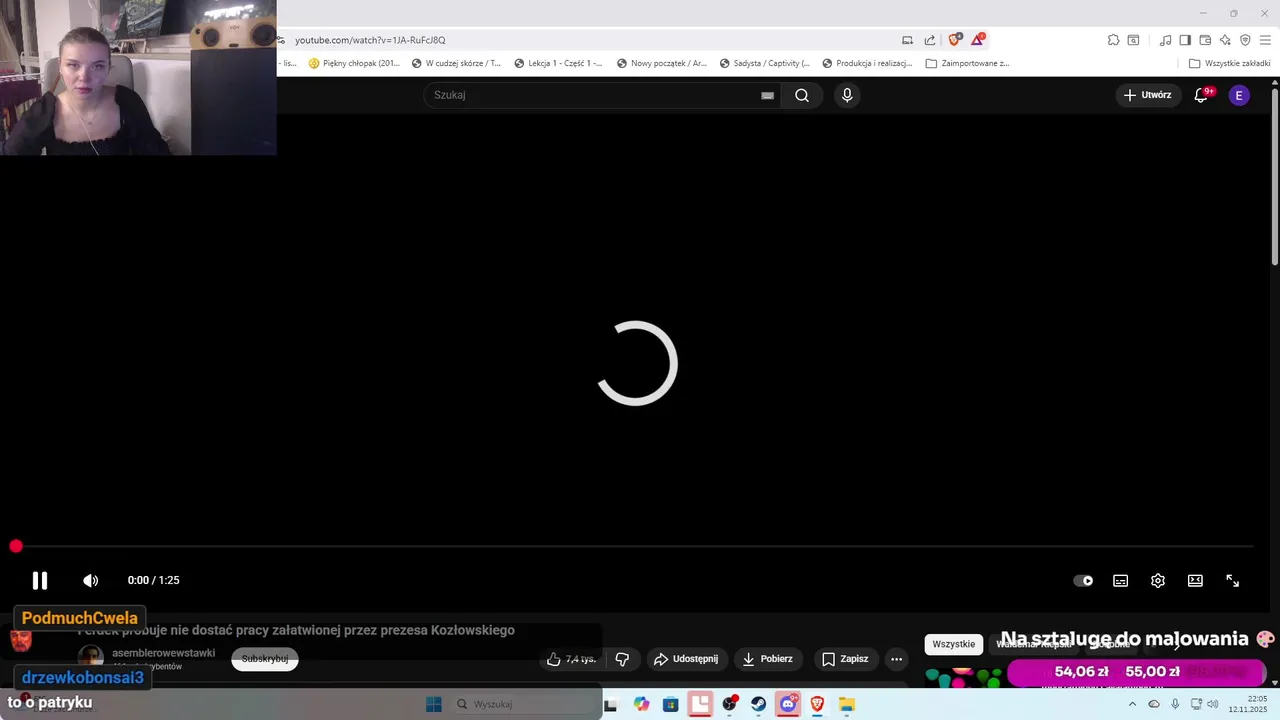1280x720 pixels.
Task: Open the tab search icon in toolbar
Action: pyautogui.click(x=1133, y=40)
